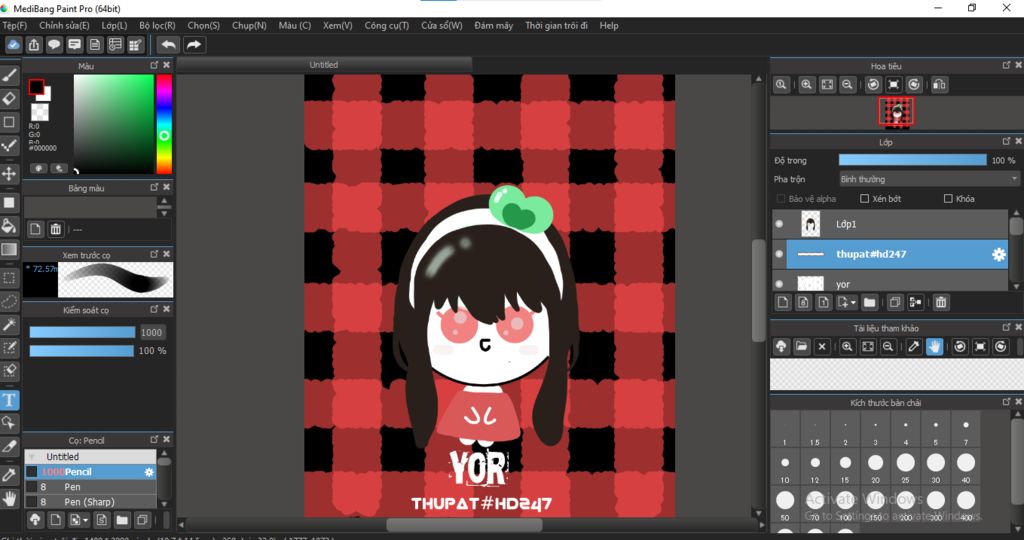The image size is (1024, 540).
Task: Select the Eraser tool in left toolbar
Action: pos(9,99)
